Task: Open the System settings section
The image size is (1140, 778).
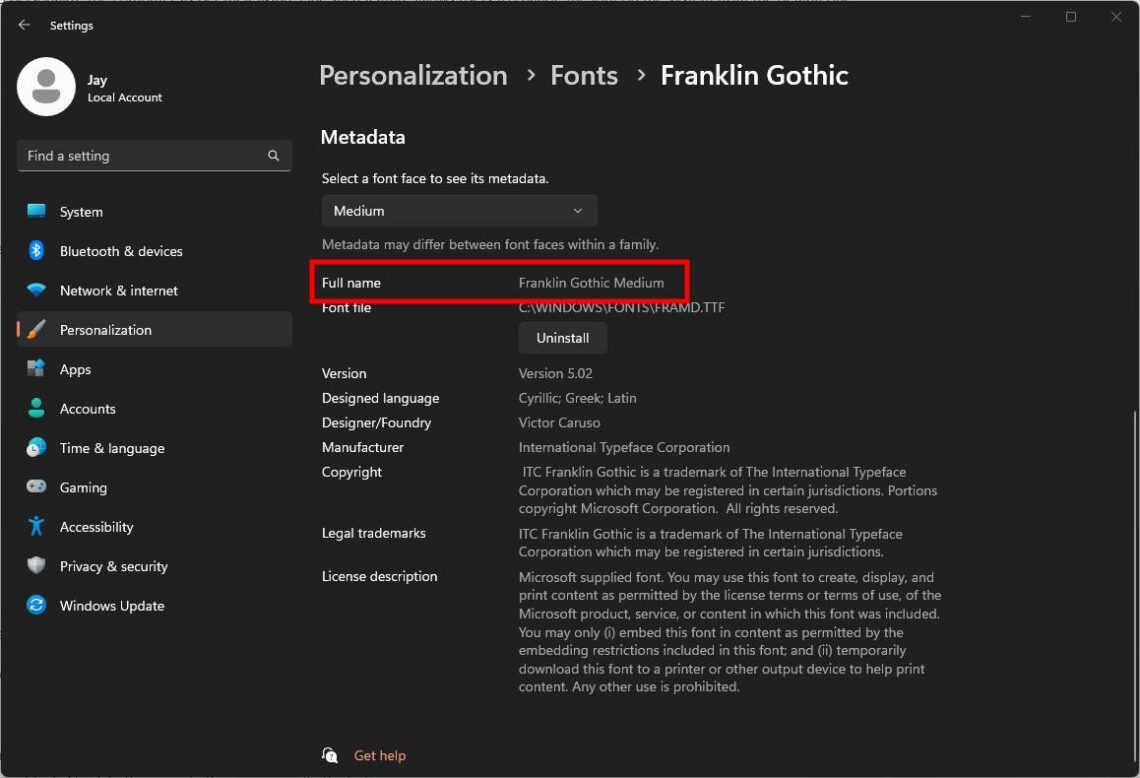Action: point(80,211)
